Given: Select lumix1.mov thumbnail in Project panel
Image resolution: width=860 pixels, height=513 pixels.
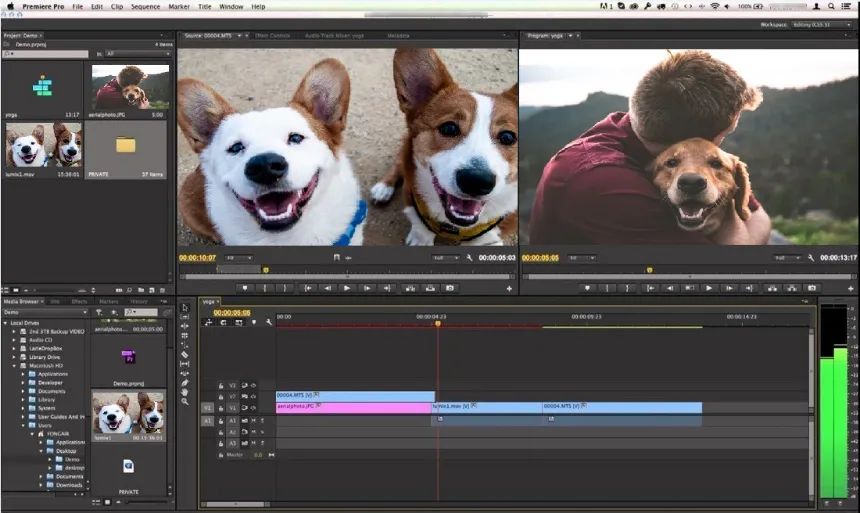Looking at the screenshot, I should pyautogui.click(x=43, y=145).
